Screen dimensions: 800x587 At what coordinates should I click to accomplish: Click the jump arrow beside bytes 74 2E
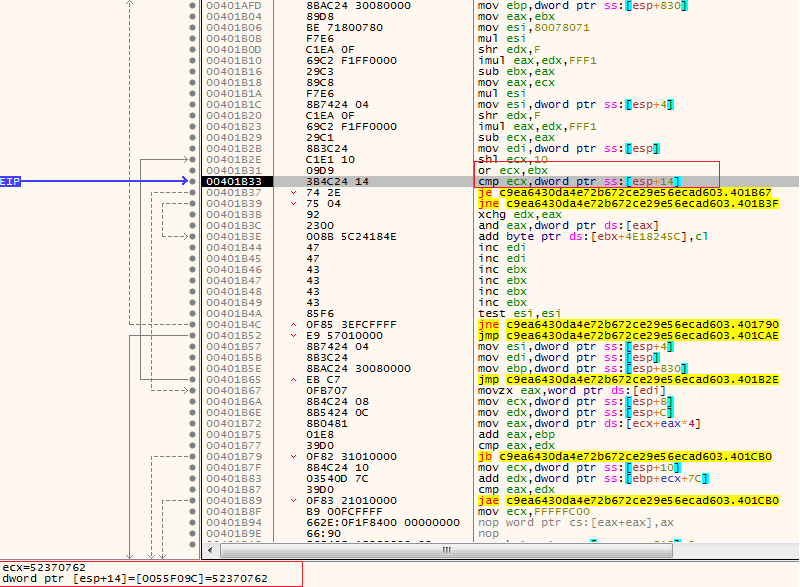pyautogui.click(x=293, y=192)
